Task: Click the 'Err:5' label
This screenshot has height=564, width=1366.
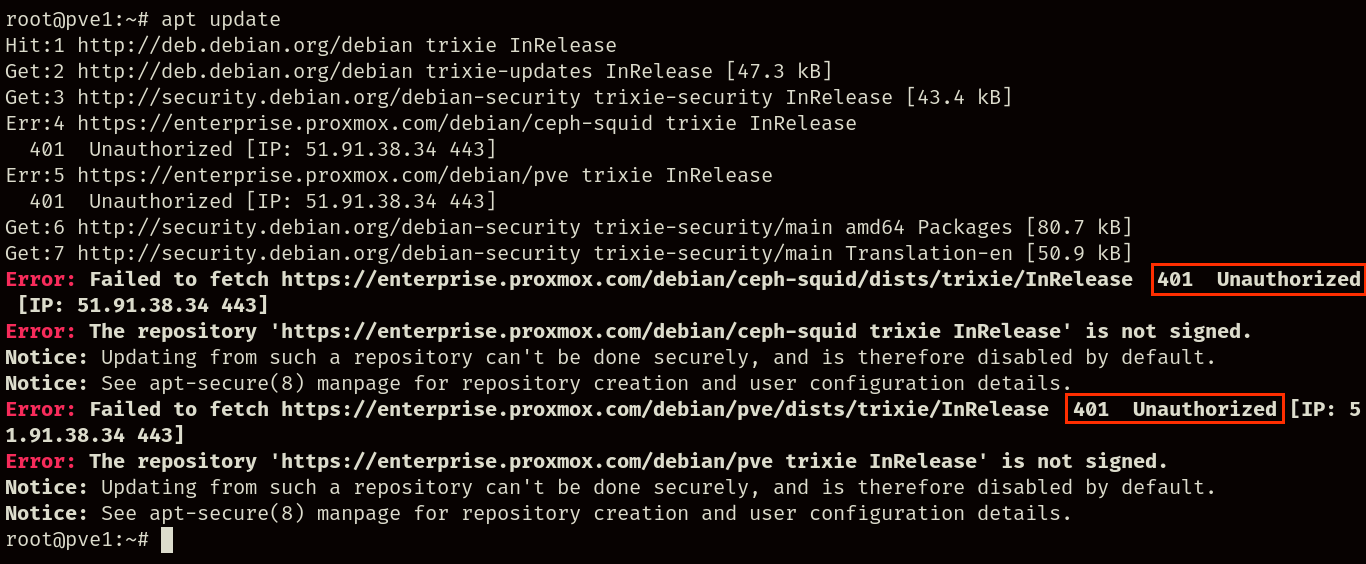Action: (x=35, y=176)
